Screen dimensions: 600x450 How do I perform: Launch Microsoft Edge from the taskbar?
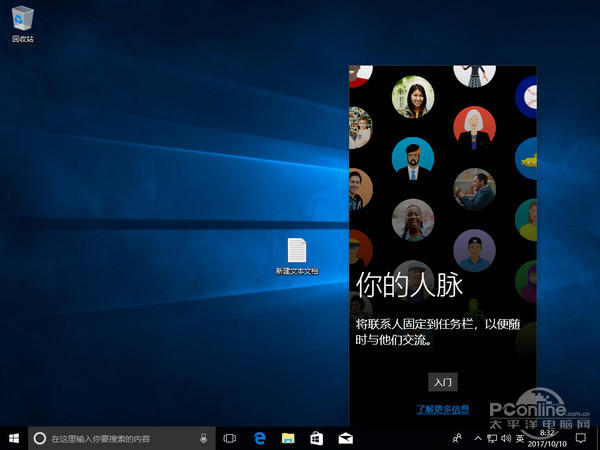(259, 438)
